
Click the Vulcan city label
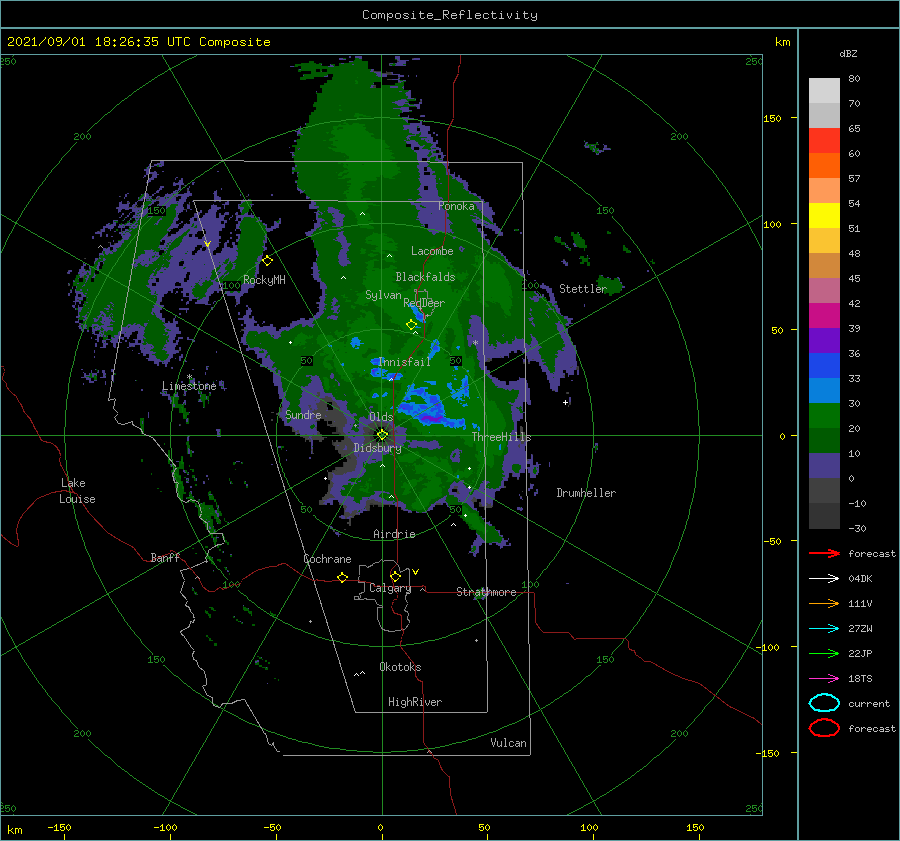coord(509,743)
